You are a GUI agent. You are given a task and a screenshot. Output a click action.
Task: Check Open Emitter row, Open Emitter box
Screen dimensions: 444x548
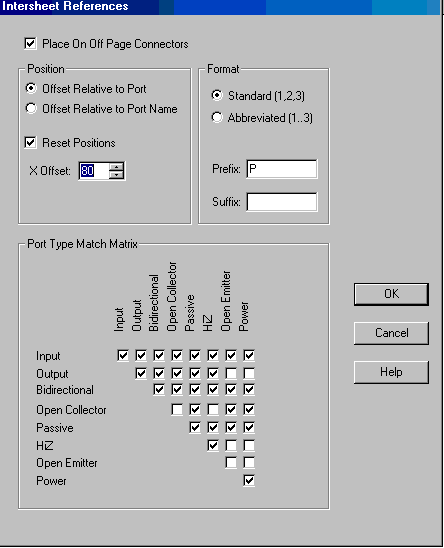(x=231, y=462)
